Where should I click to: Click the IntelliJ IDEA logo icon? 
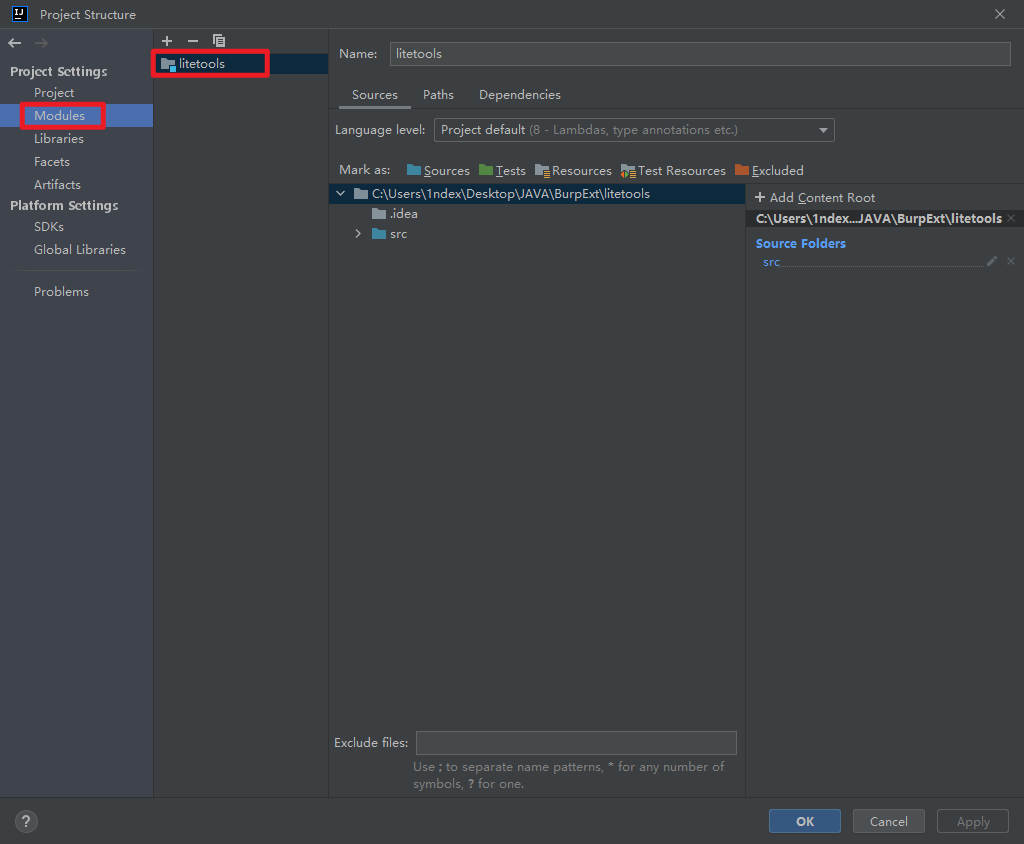pyautogui.click(x=20, y=14)
